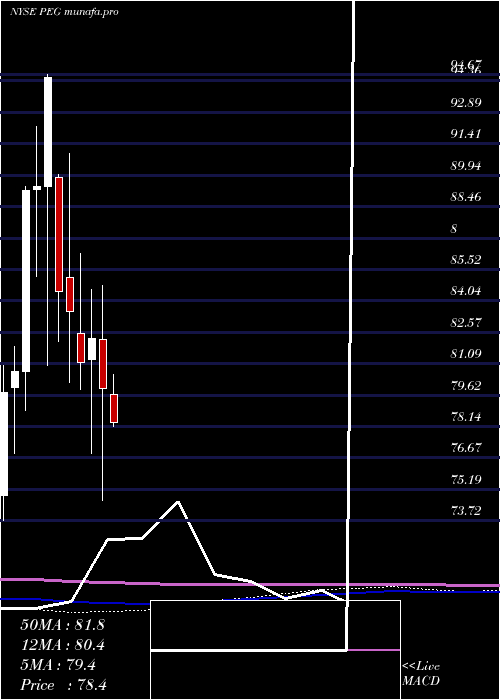This screenshot has width=500, height=700.
Task: Click the 88.46 price axis label
Action: coord(466,197)
